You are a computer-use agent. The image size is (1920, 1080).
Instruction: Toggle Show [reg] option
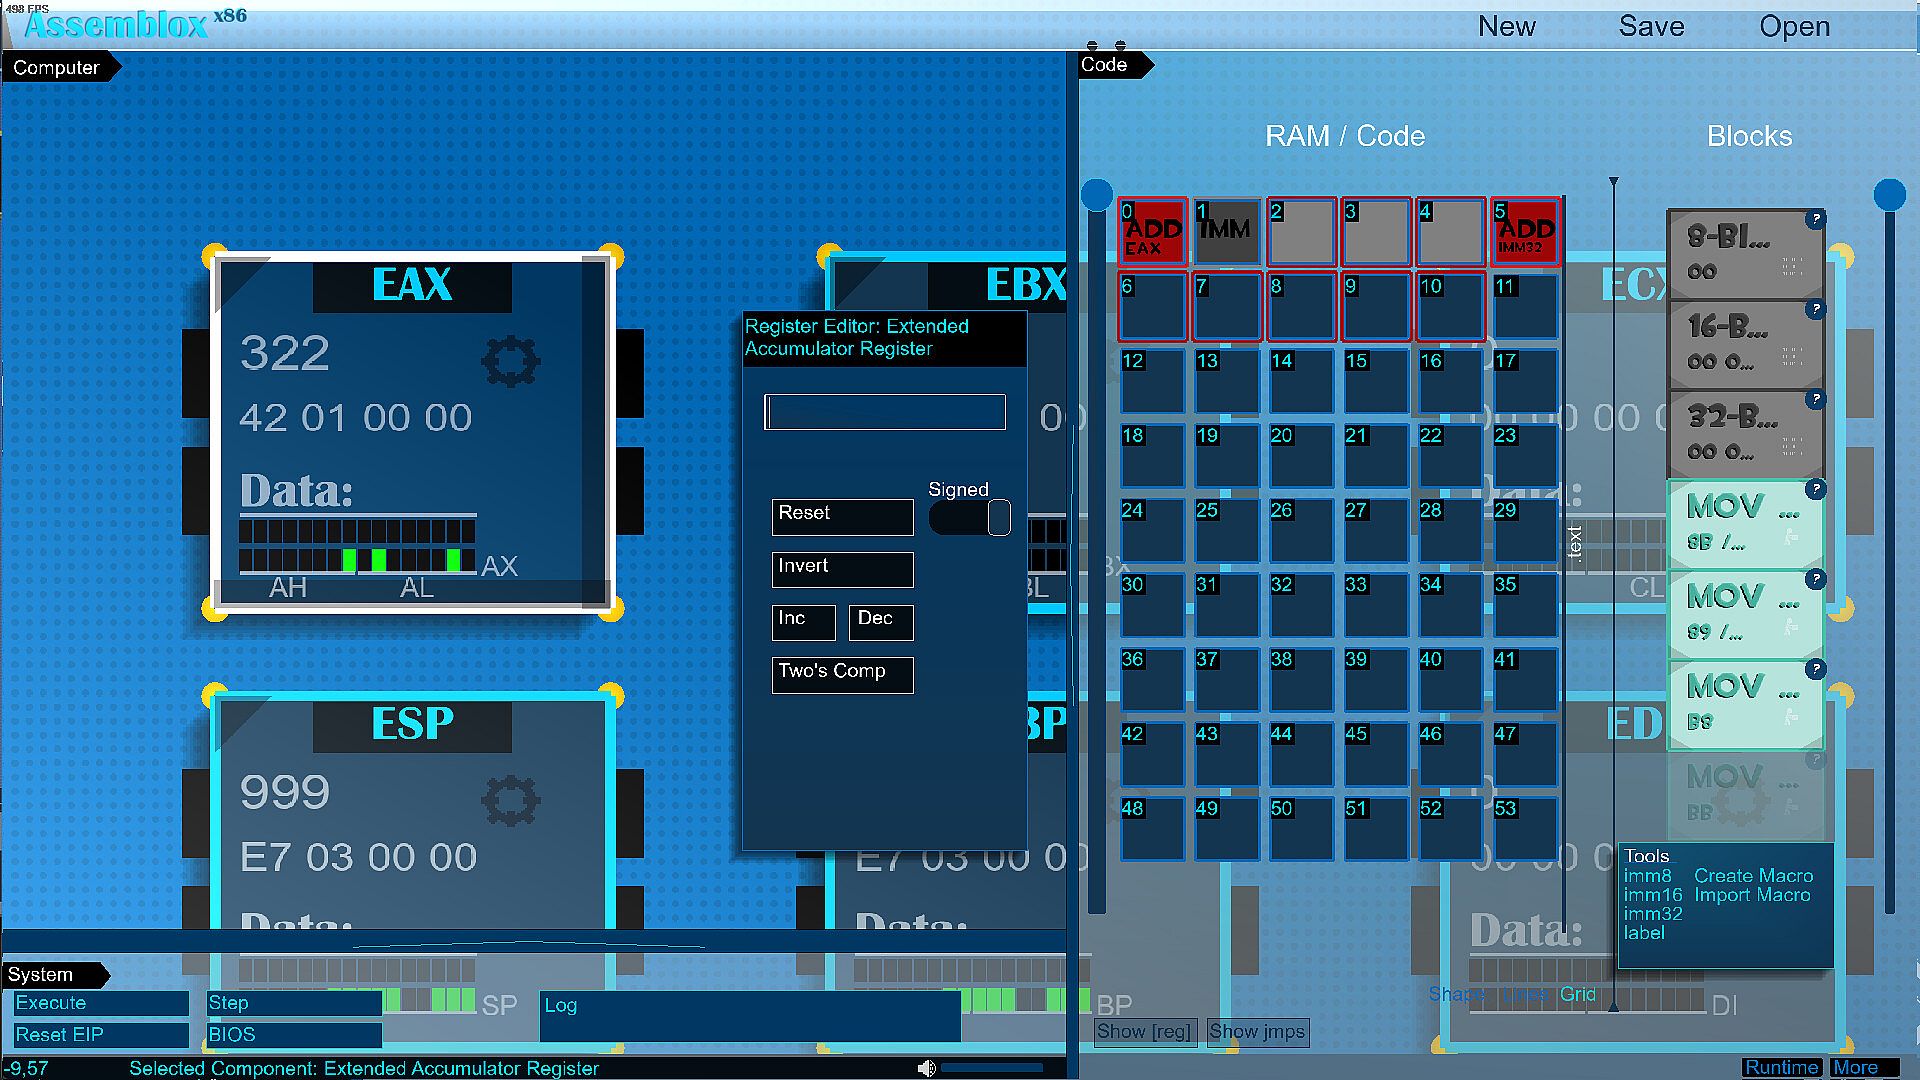(x=1144, y=1031)
